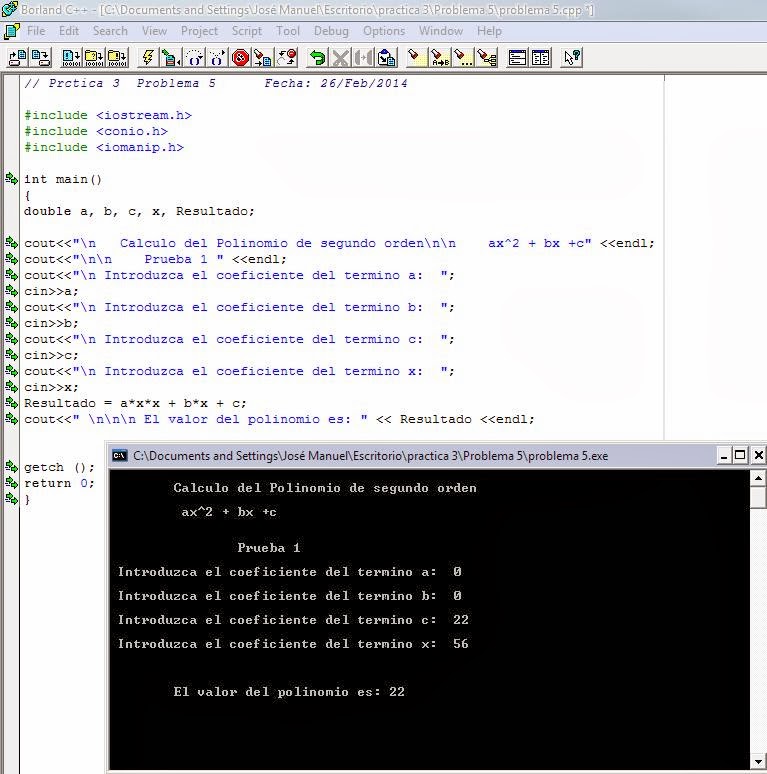Image resolution: width=767 pixels, height=774 pixels.
Task: Click the Paste clipboard toolbar icon
Action: tap(386, 58)
